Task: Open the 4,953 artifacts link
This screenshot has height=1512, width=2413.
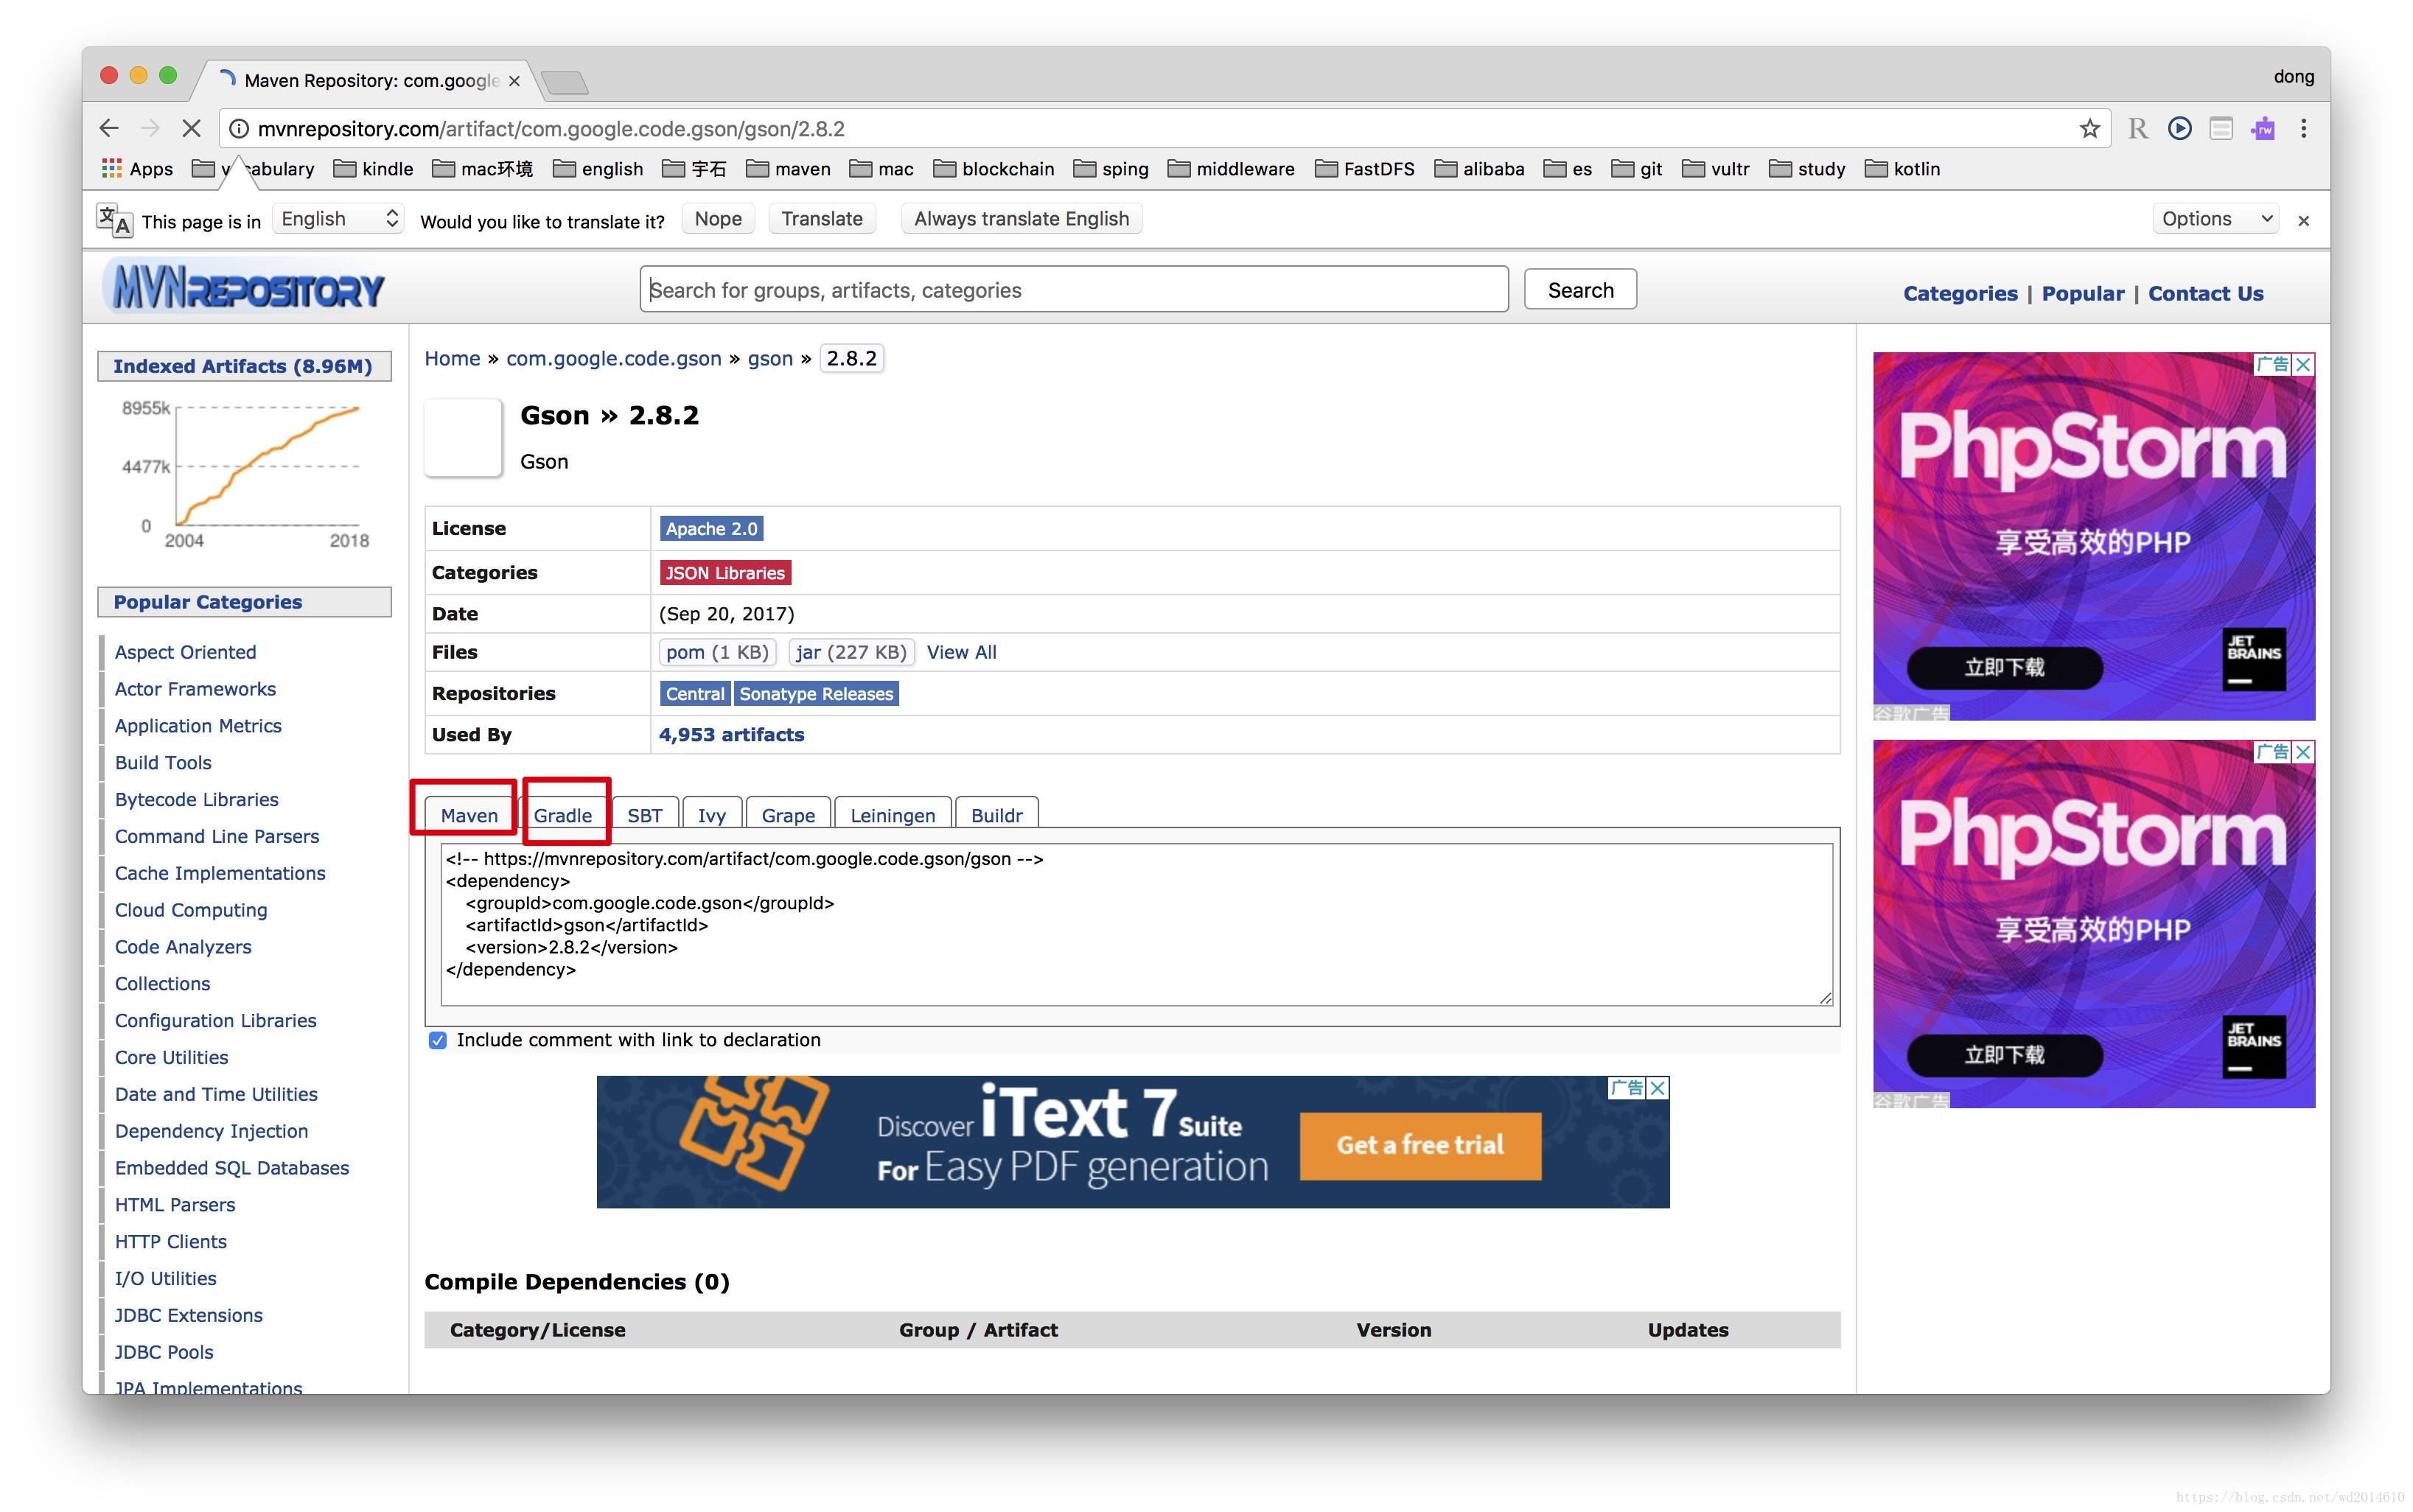Action: click(731, 734)
